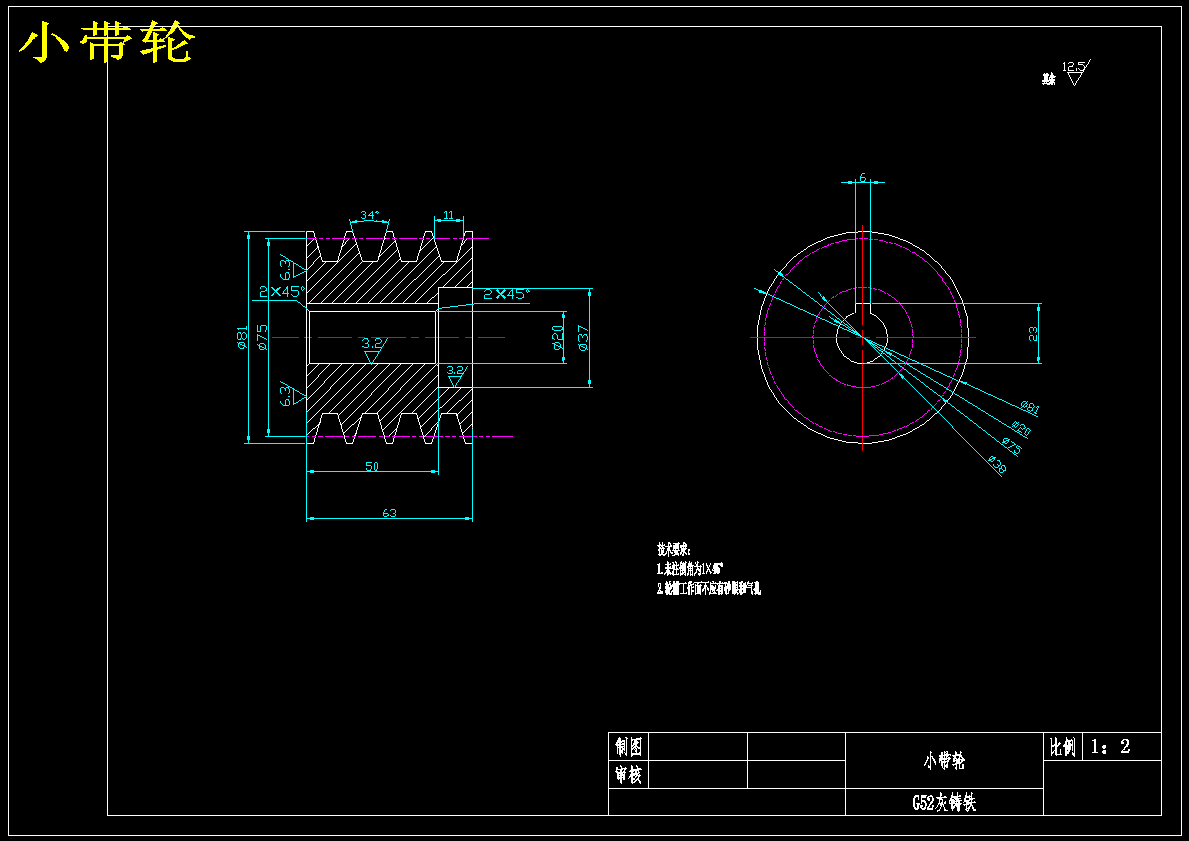Click the 审核 cell in title block
Screen dimensions: 1189x841
click(629, 775)
